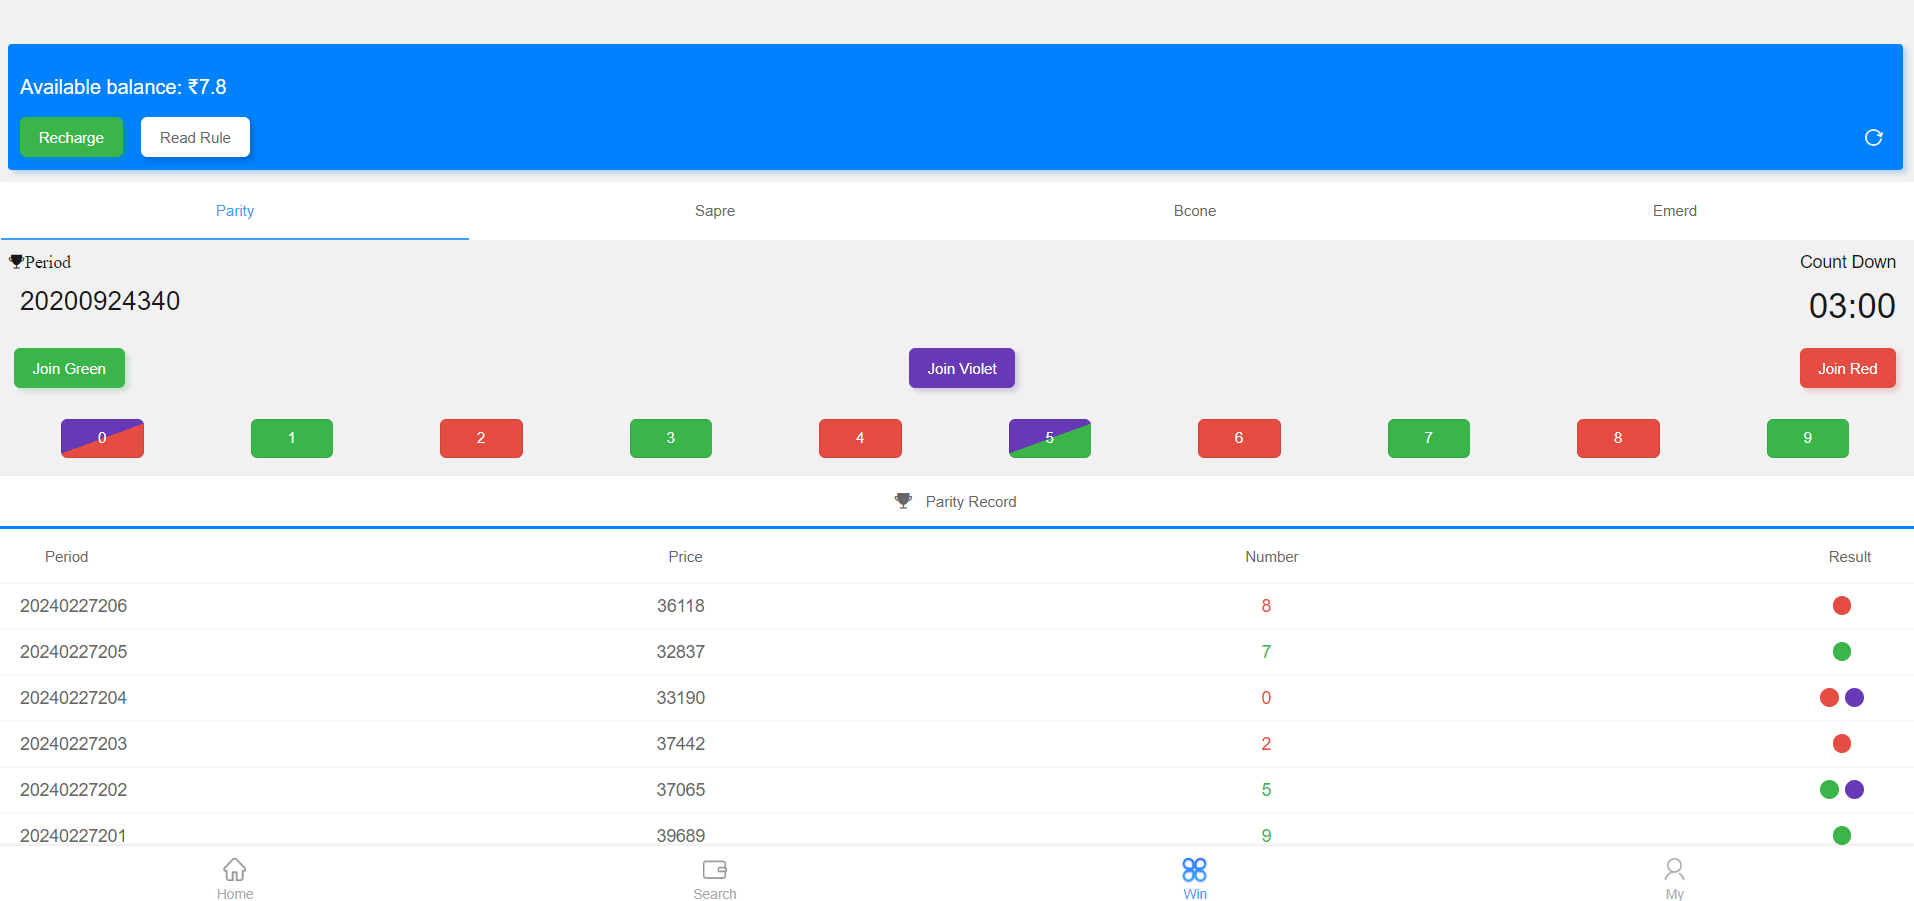Open the Home navigation icon
1914x901 pixels.
(x=235, y=869)
